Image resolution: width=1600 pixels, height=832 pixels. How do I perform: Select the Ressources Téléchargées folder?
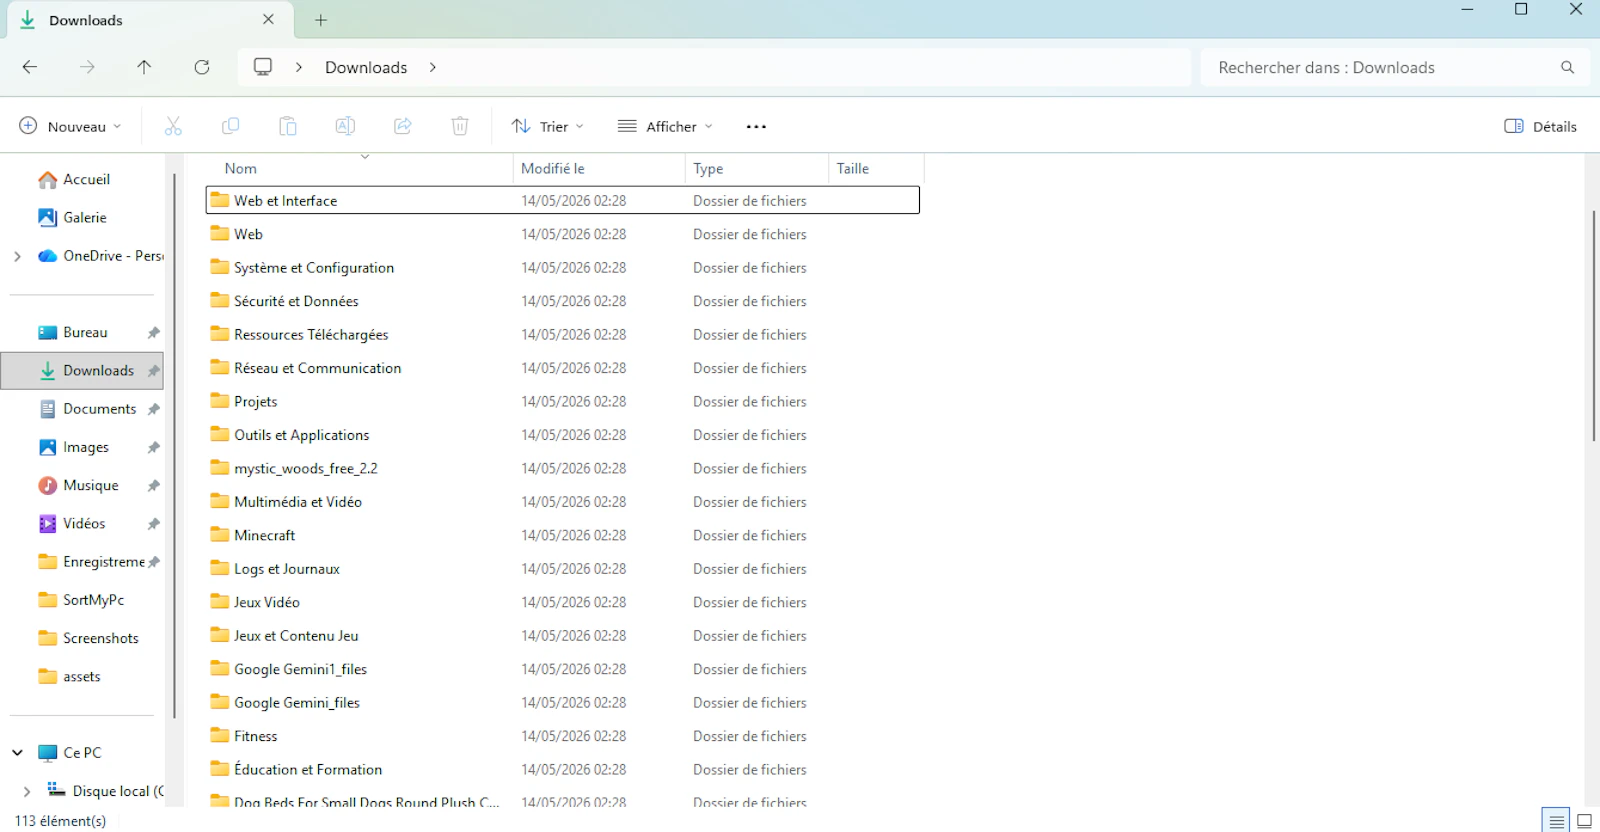click(562, 335)
